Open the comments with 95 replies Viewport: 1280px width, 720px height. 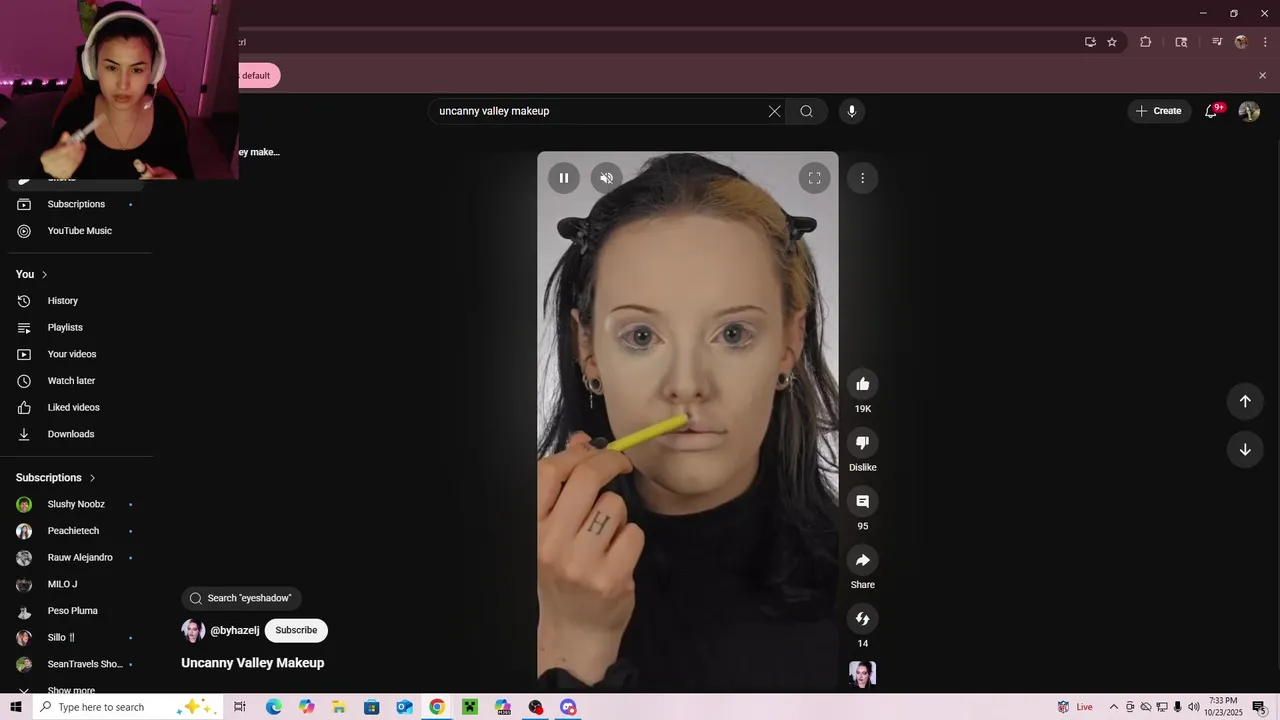pyautogui.click(x=863, y=501)
